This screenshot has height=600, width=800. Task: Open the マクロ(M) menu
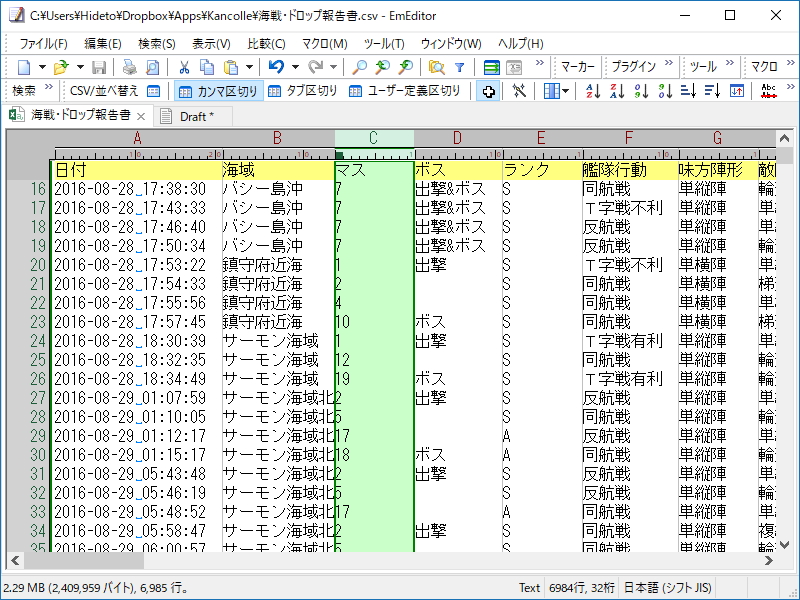coord(324,44)
